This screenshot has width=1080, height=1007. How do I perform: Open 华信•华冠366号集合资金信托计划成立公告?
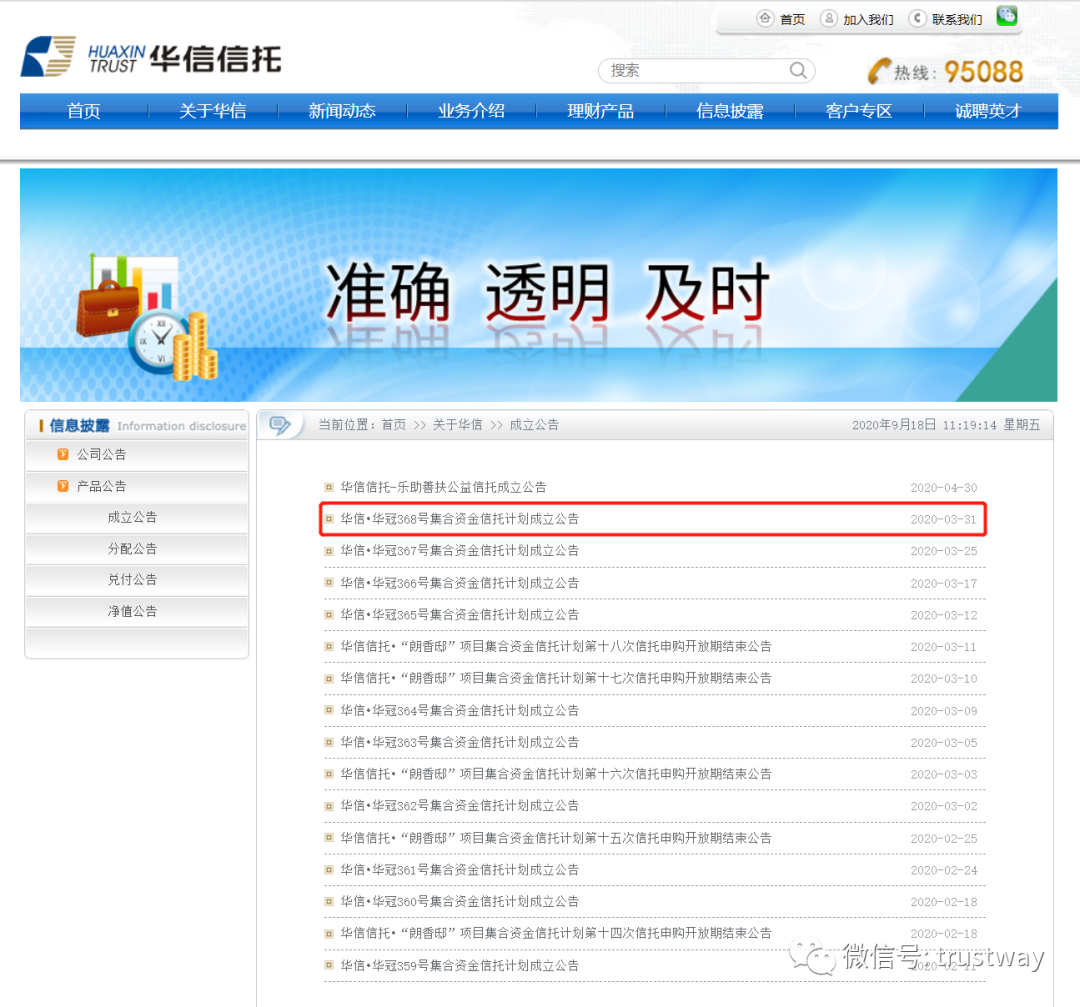(x=459, y=583)
